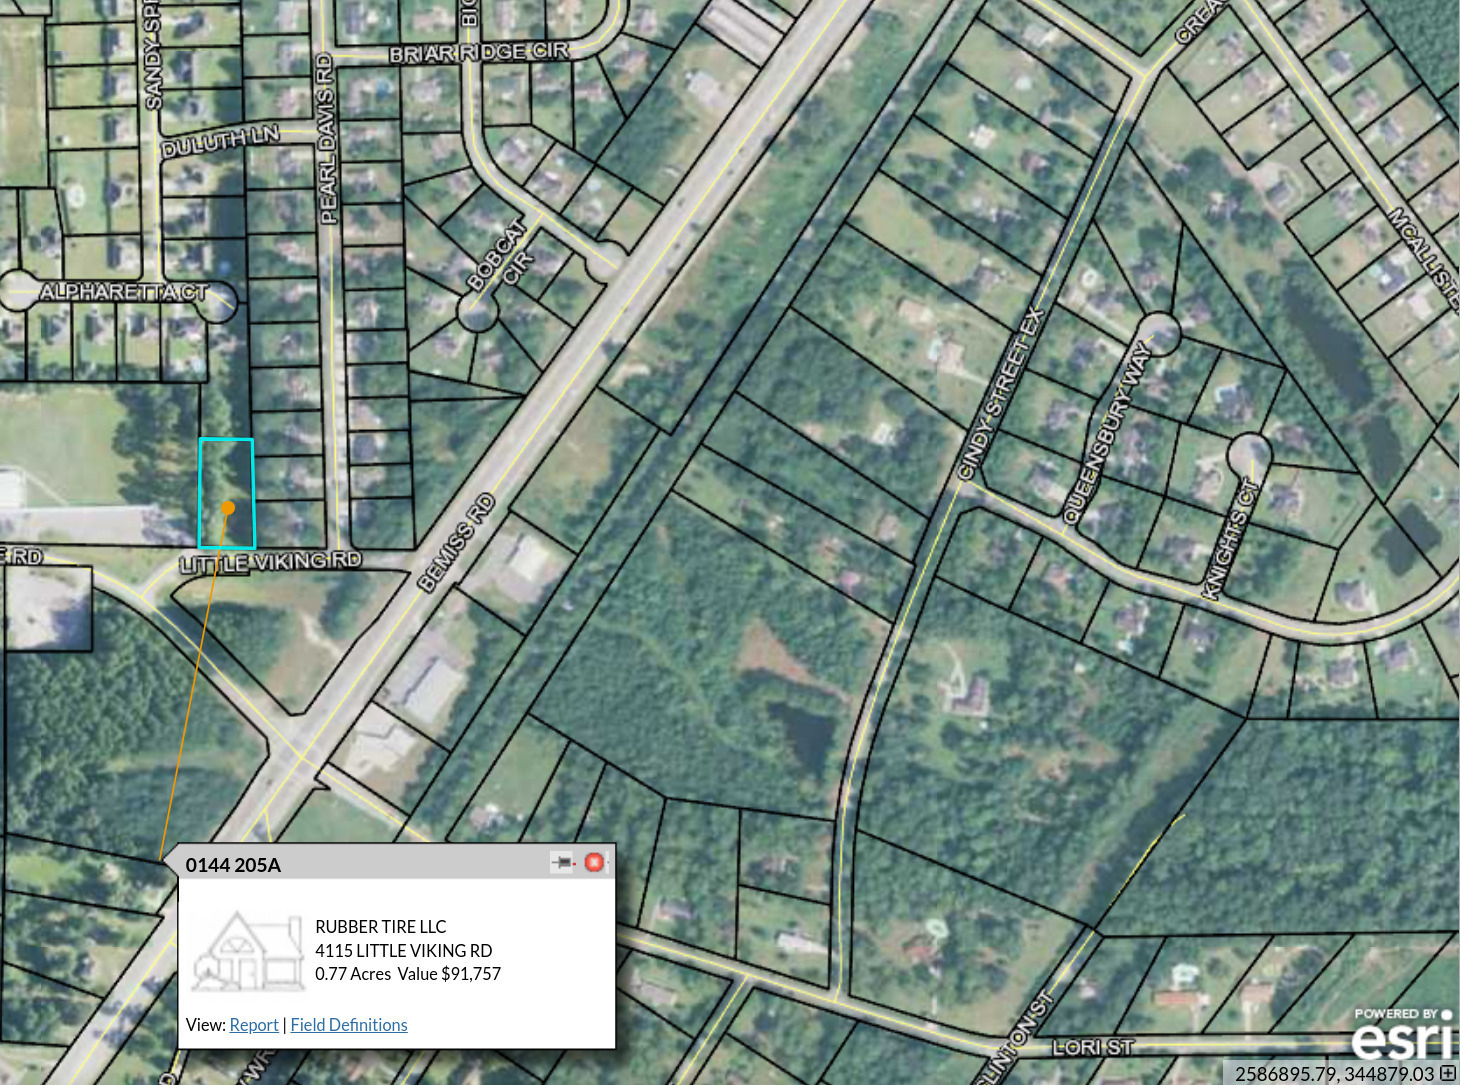The image size is (1460, 1085).
Task: Select the Bobcat Cir street label
Action: click(x=499, y=256)
